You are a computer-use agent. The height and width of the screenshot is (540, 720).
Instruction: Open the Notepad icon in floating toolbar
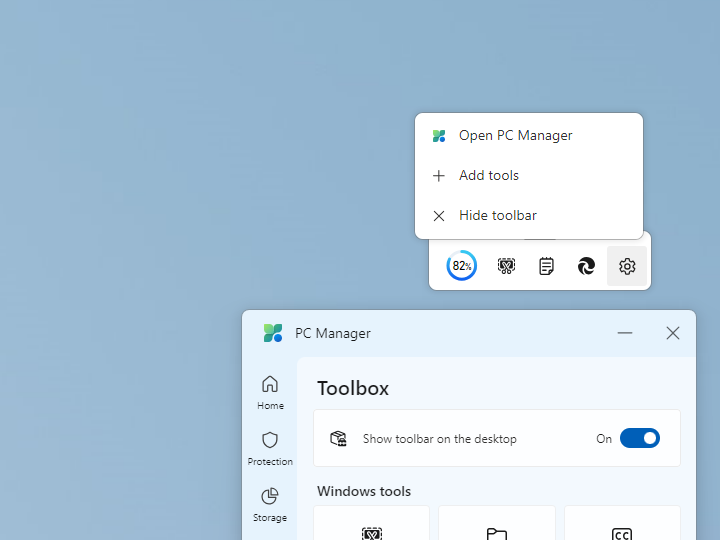click(546, 266)
